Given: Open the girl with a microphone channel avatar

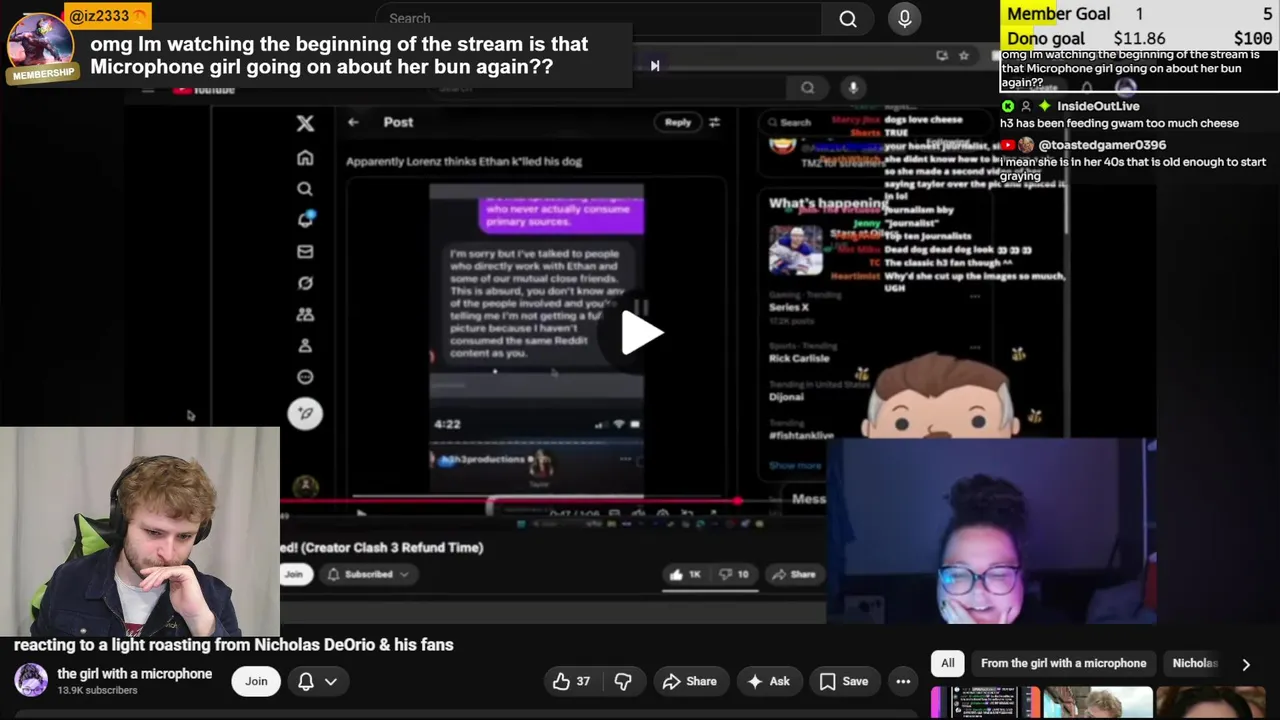Looking at the screenshot, I should (x=30, y=680).
